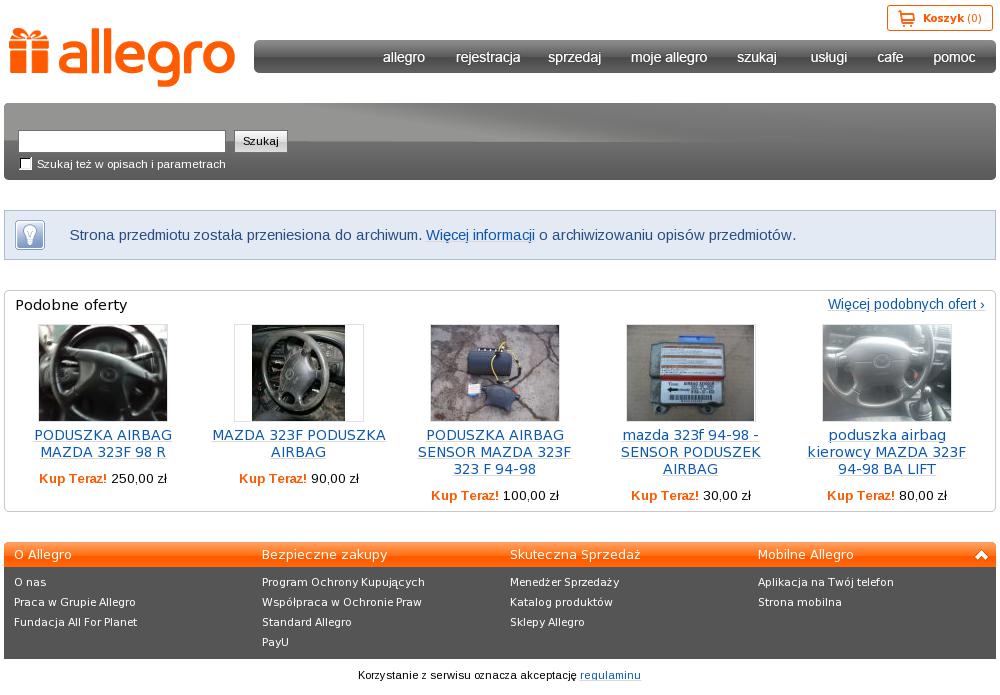This screenshot has height=695, width=1000.
Task: Click the O Allegro footer heading
Action: 43,555
